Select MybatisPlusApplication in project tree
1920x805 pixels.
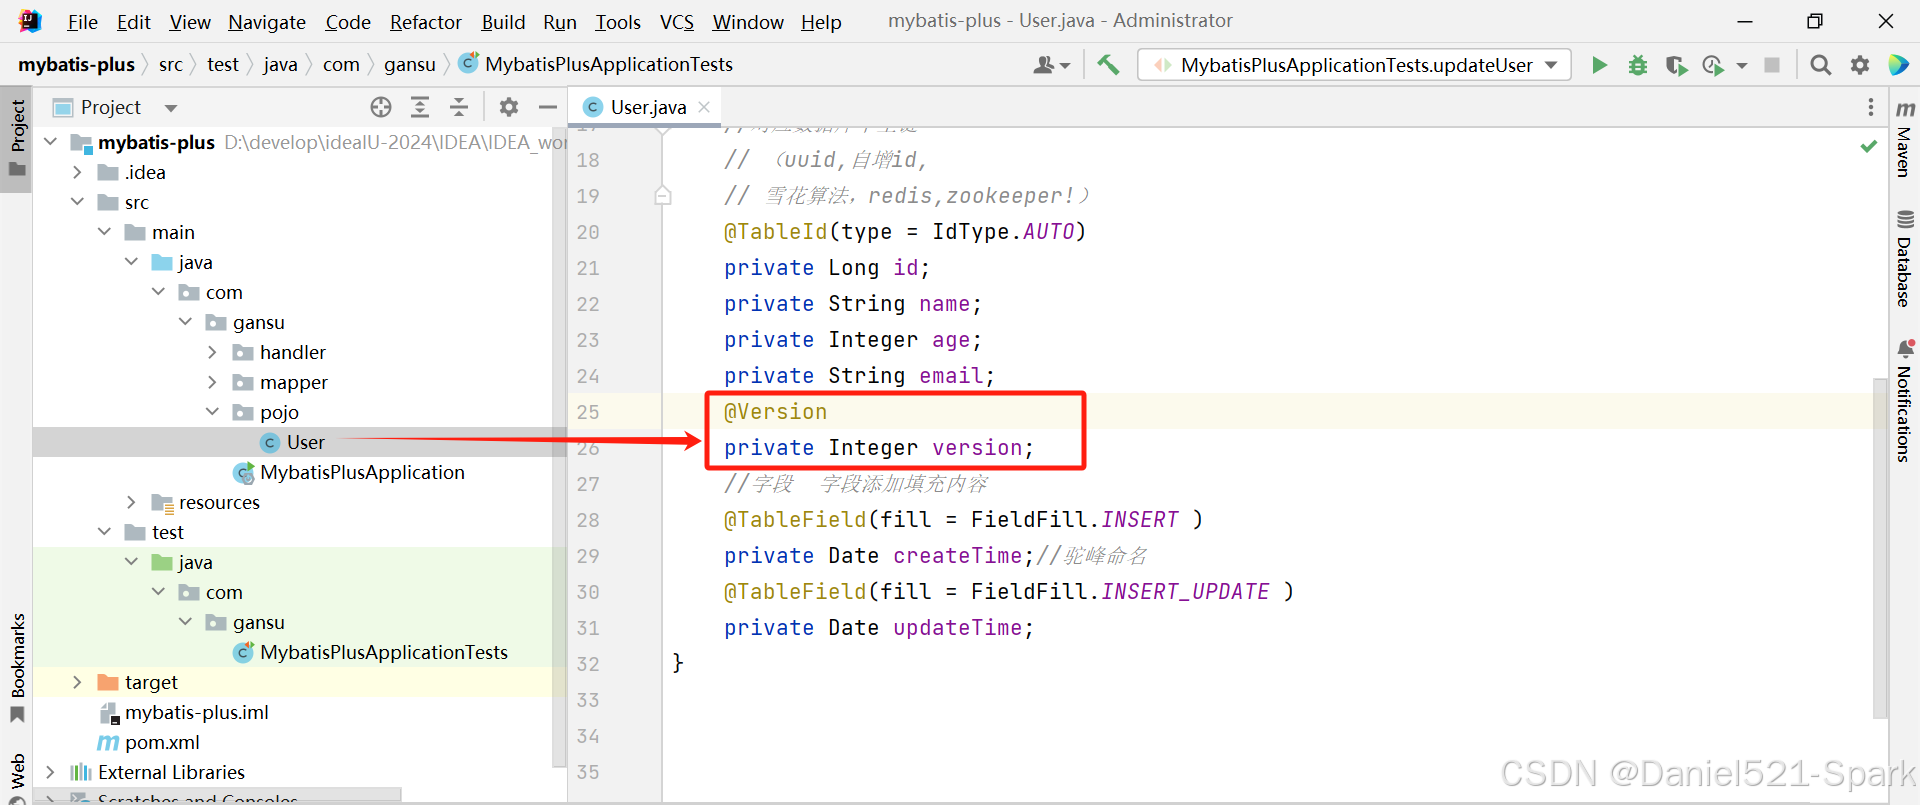point(349,472)
